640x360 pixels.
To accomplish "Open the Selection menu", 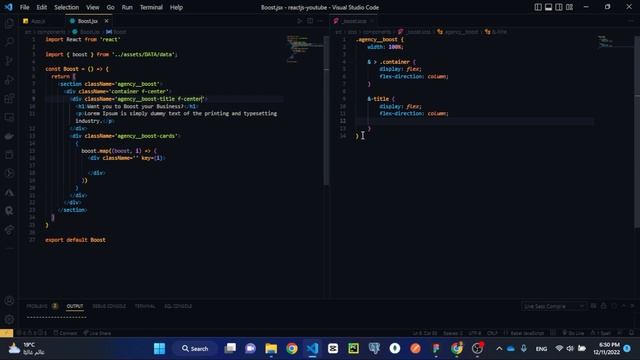I will coord(67,7).
